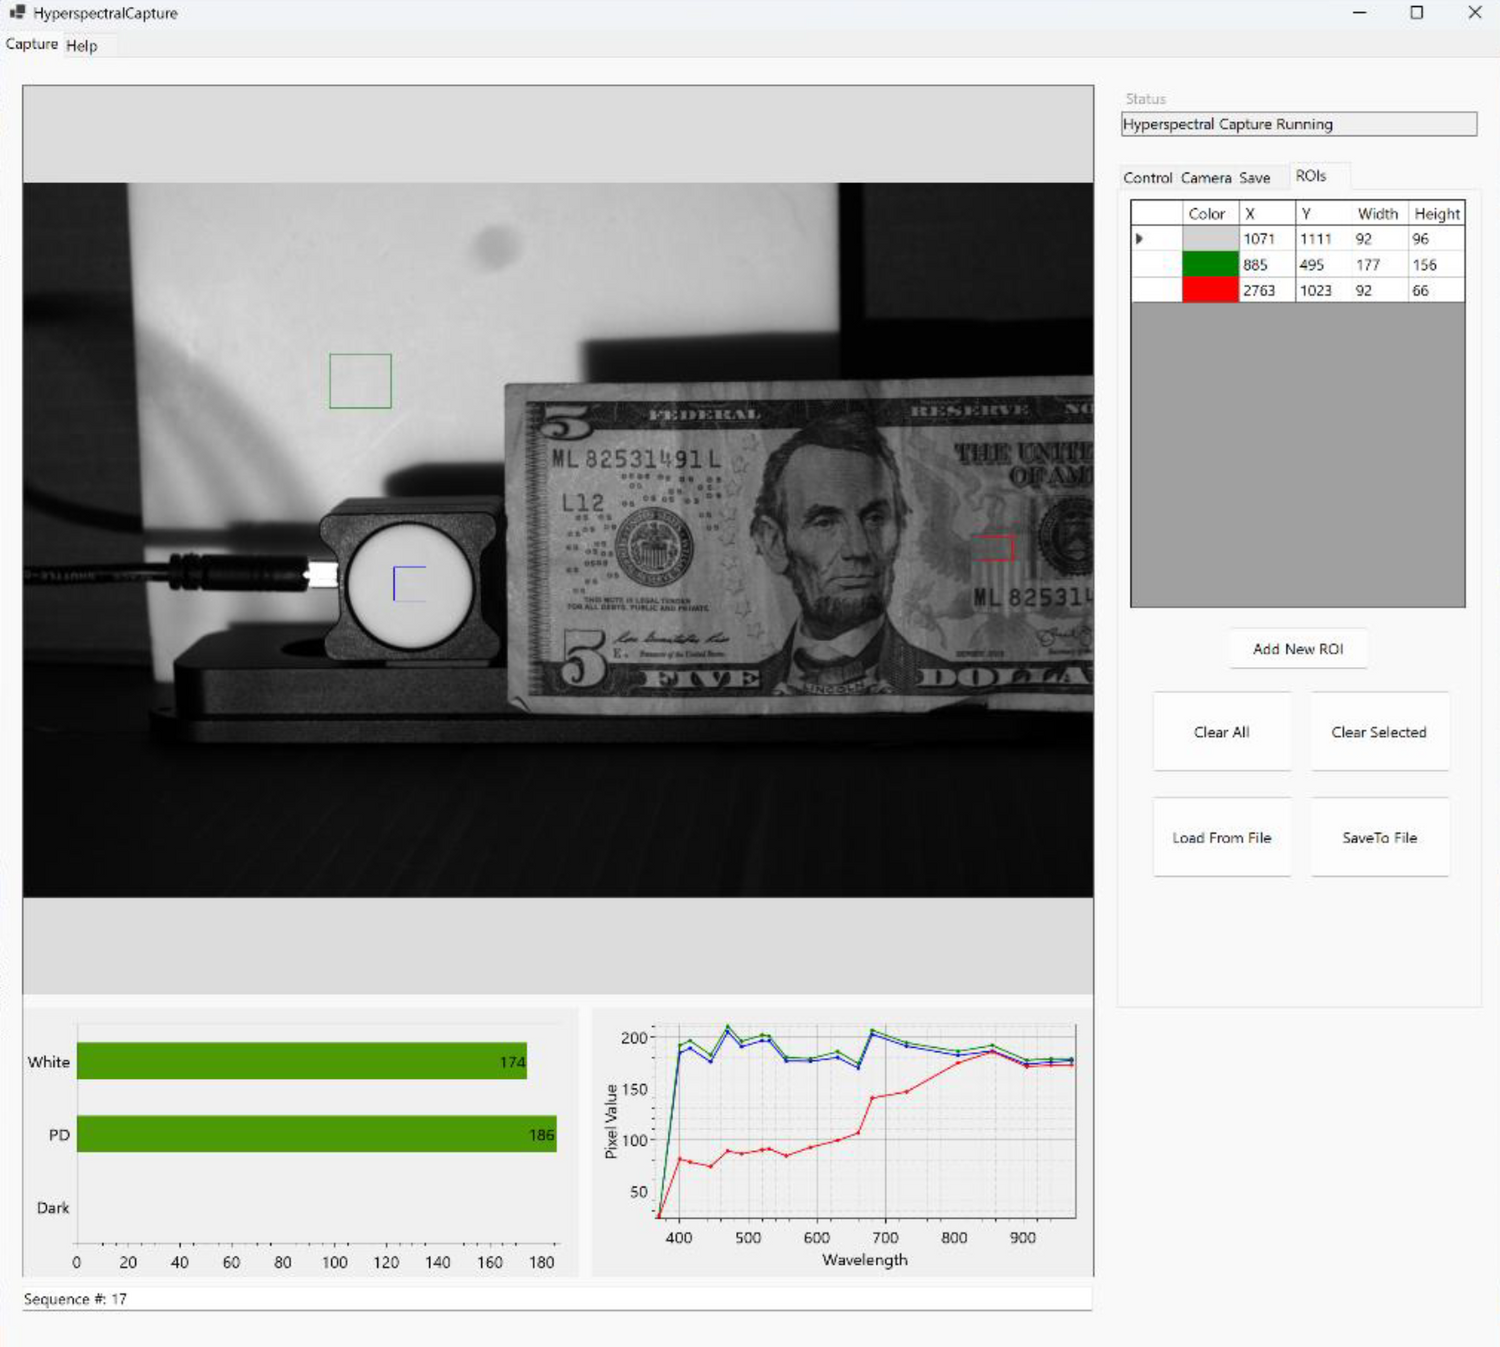Image resolution: width=1500 pixels, height=1347 pixels.
Task: Click the blue ROI rectangle on white disc
Action: click(x=409, y=584)
